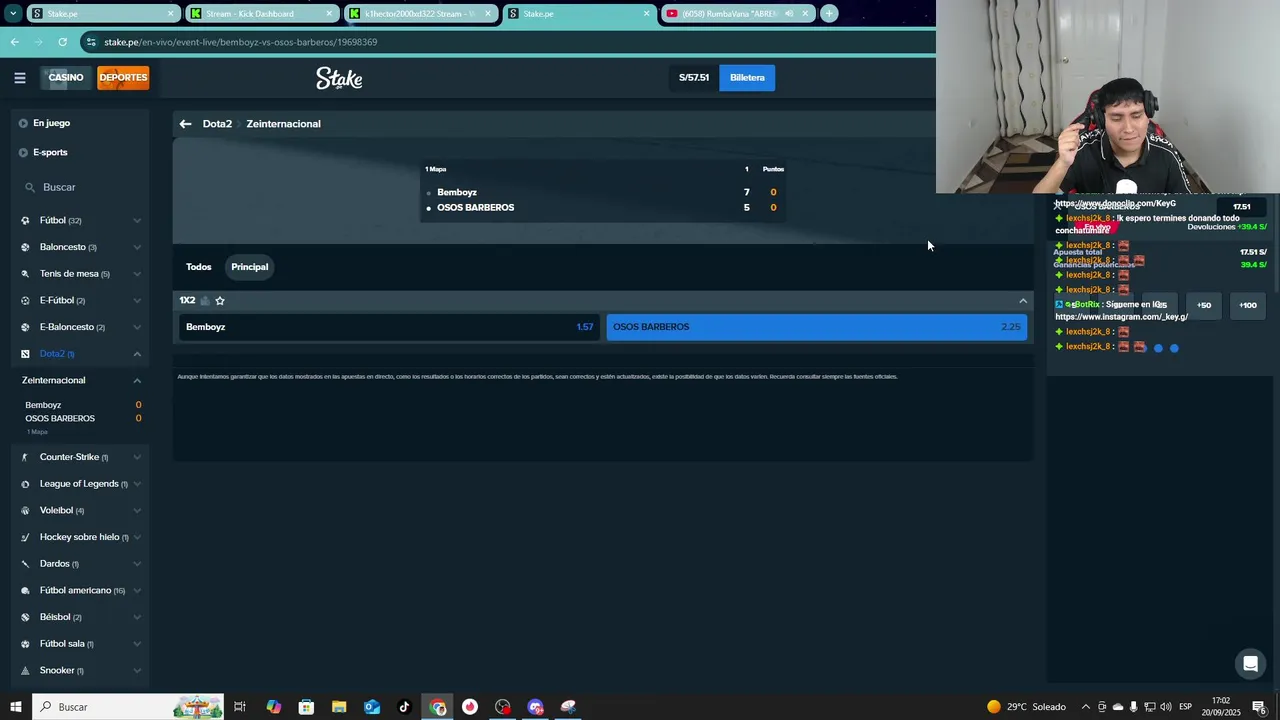Select the Principal markets tab
1280x720 pixels.
point(250,267)
